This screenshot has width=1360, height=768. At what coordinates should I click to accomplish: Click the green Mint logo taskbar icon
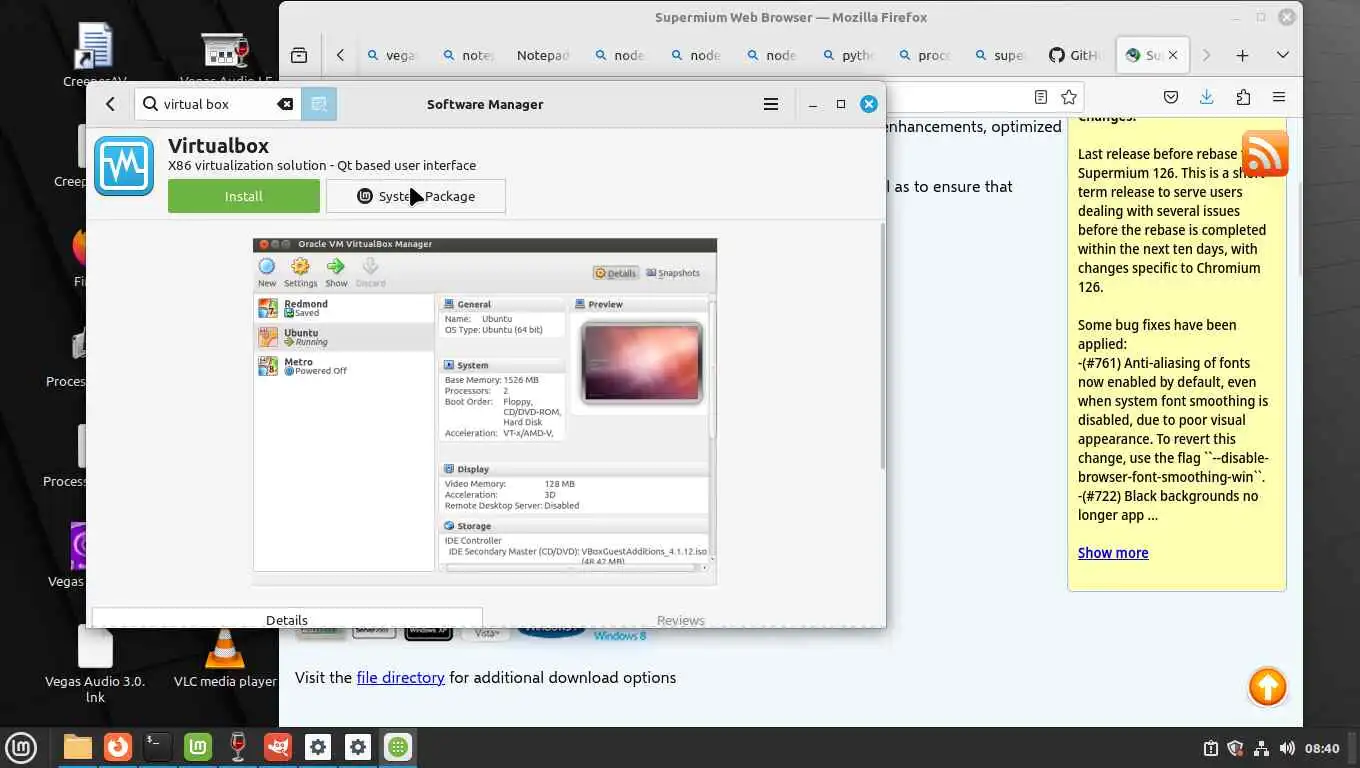[x=198, y=747]
